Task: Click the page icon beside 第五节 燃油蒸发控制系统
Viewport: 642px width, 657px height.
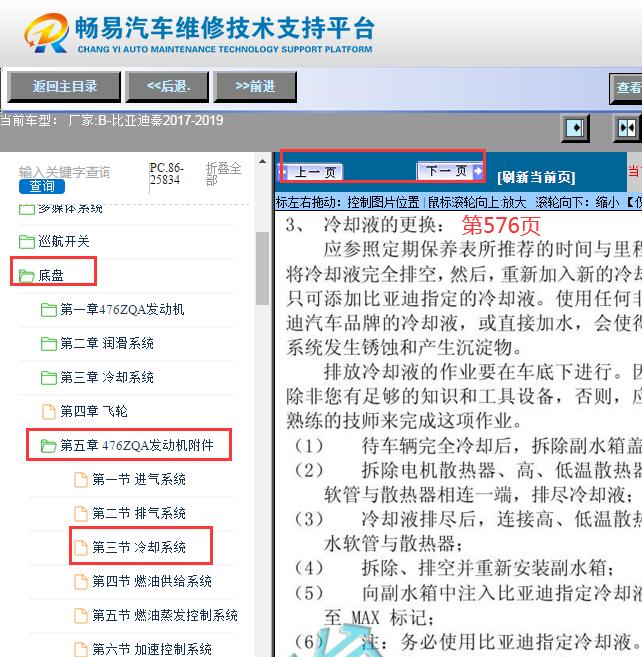Action: click(80, 616)
